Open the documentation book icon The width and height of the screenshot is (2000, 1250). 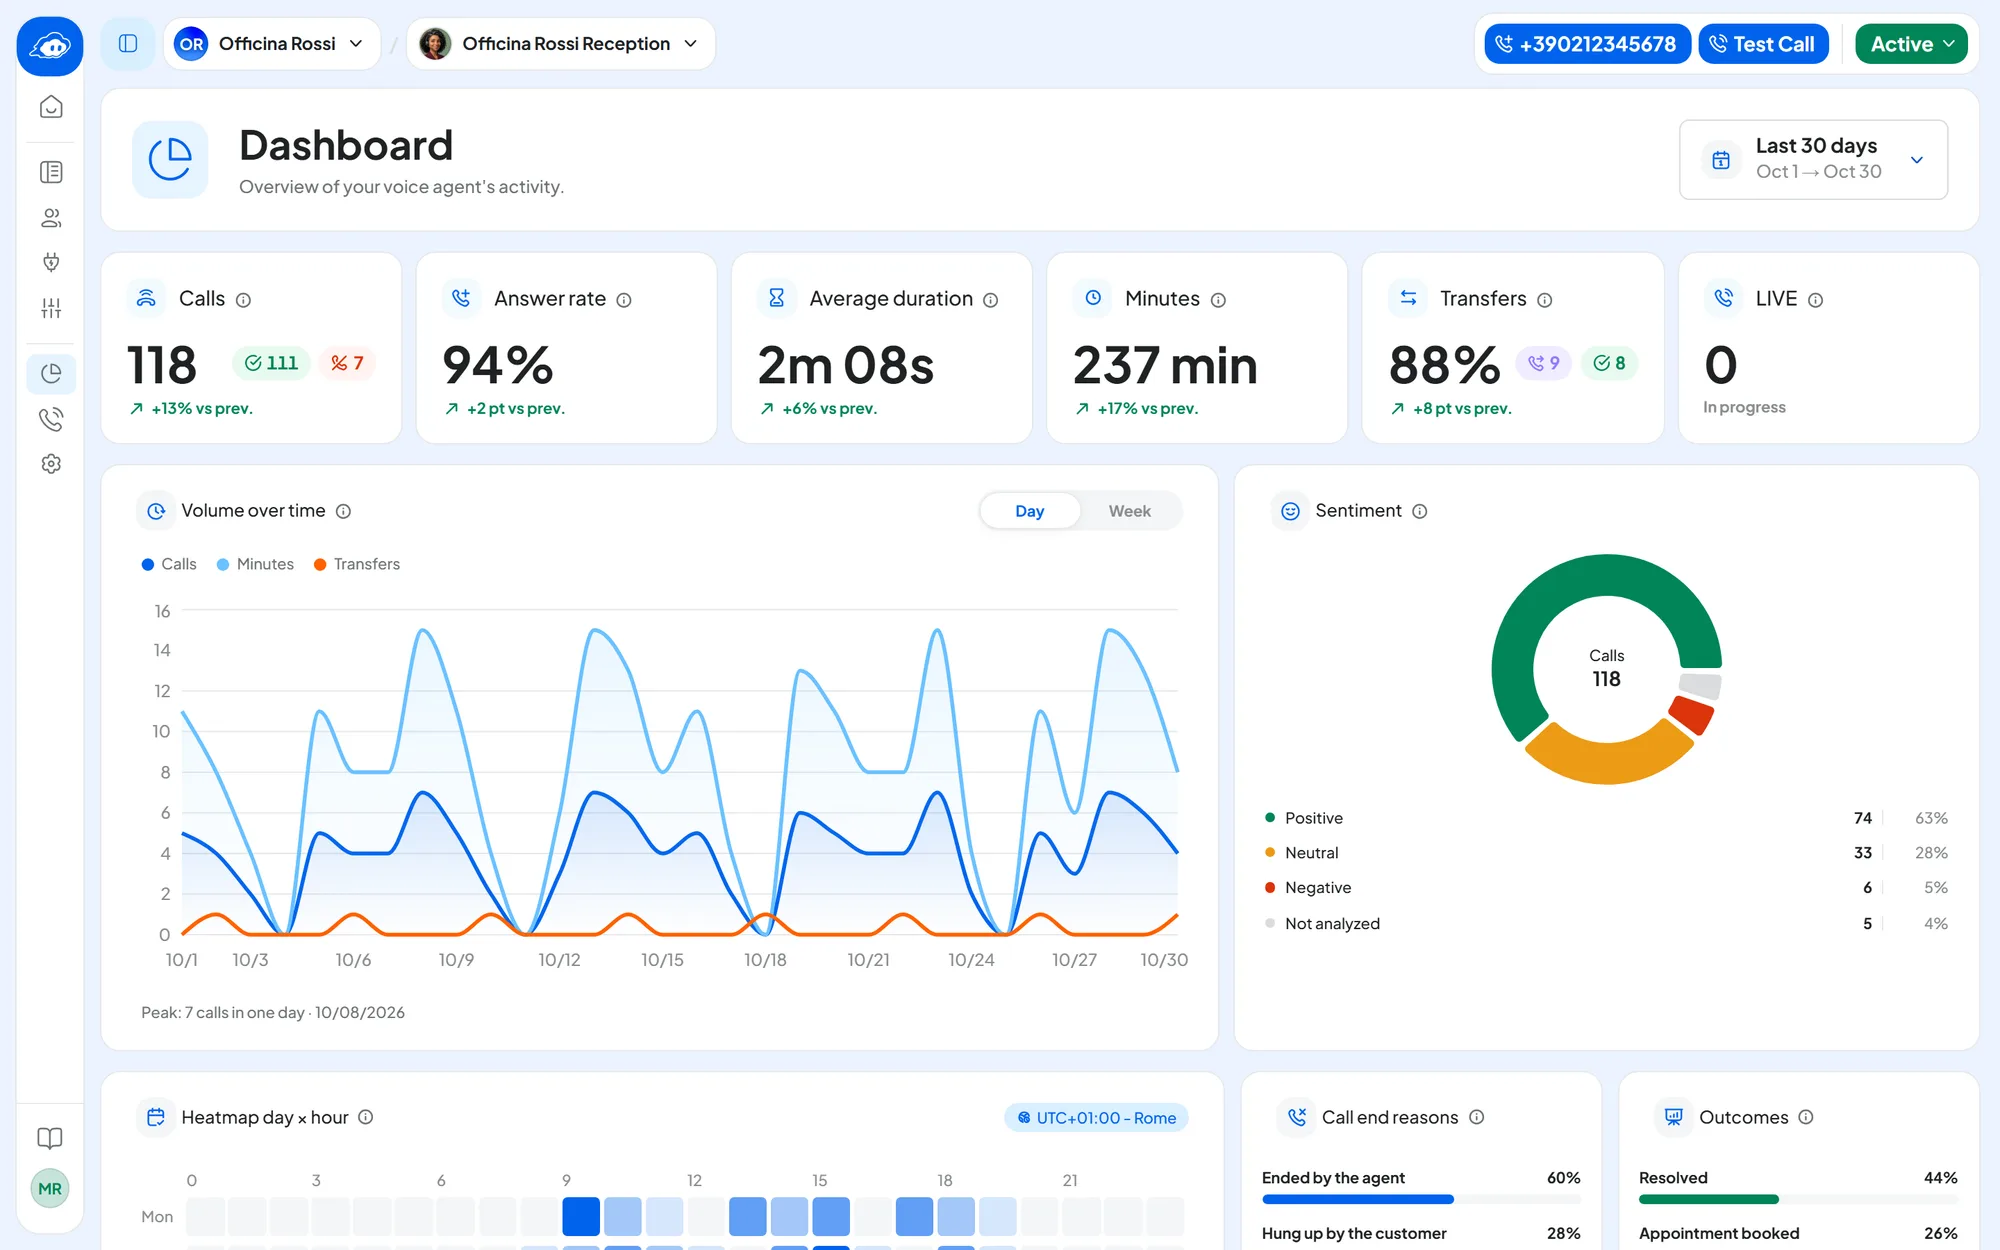coord(50,1138)
